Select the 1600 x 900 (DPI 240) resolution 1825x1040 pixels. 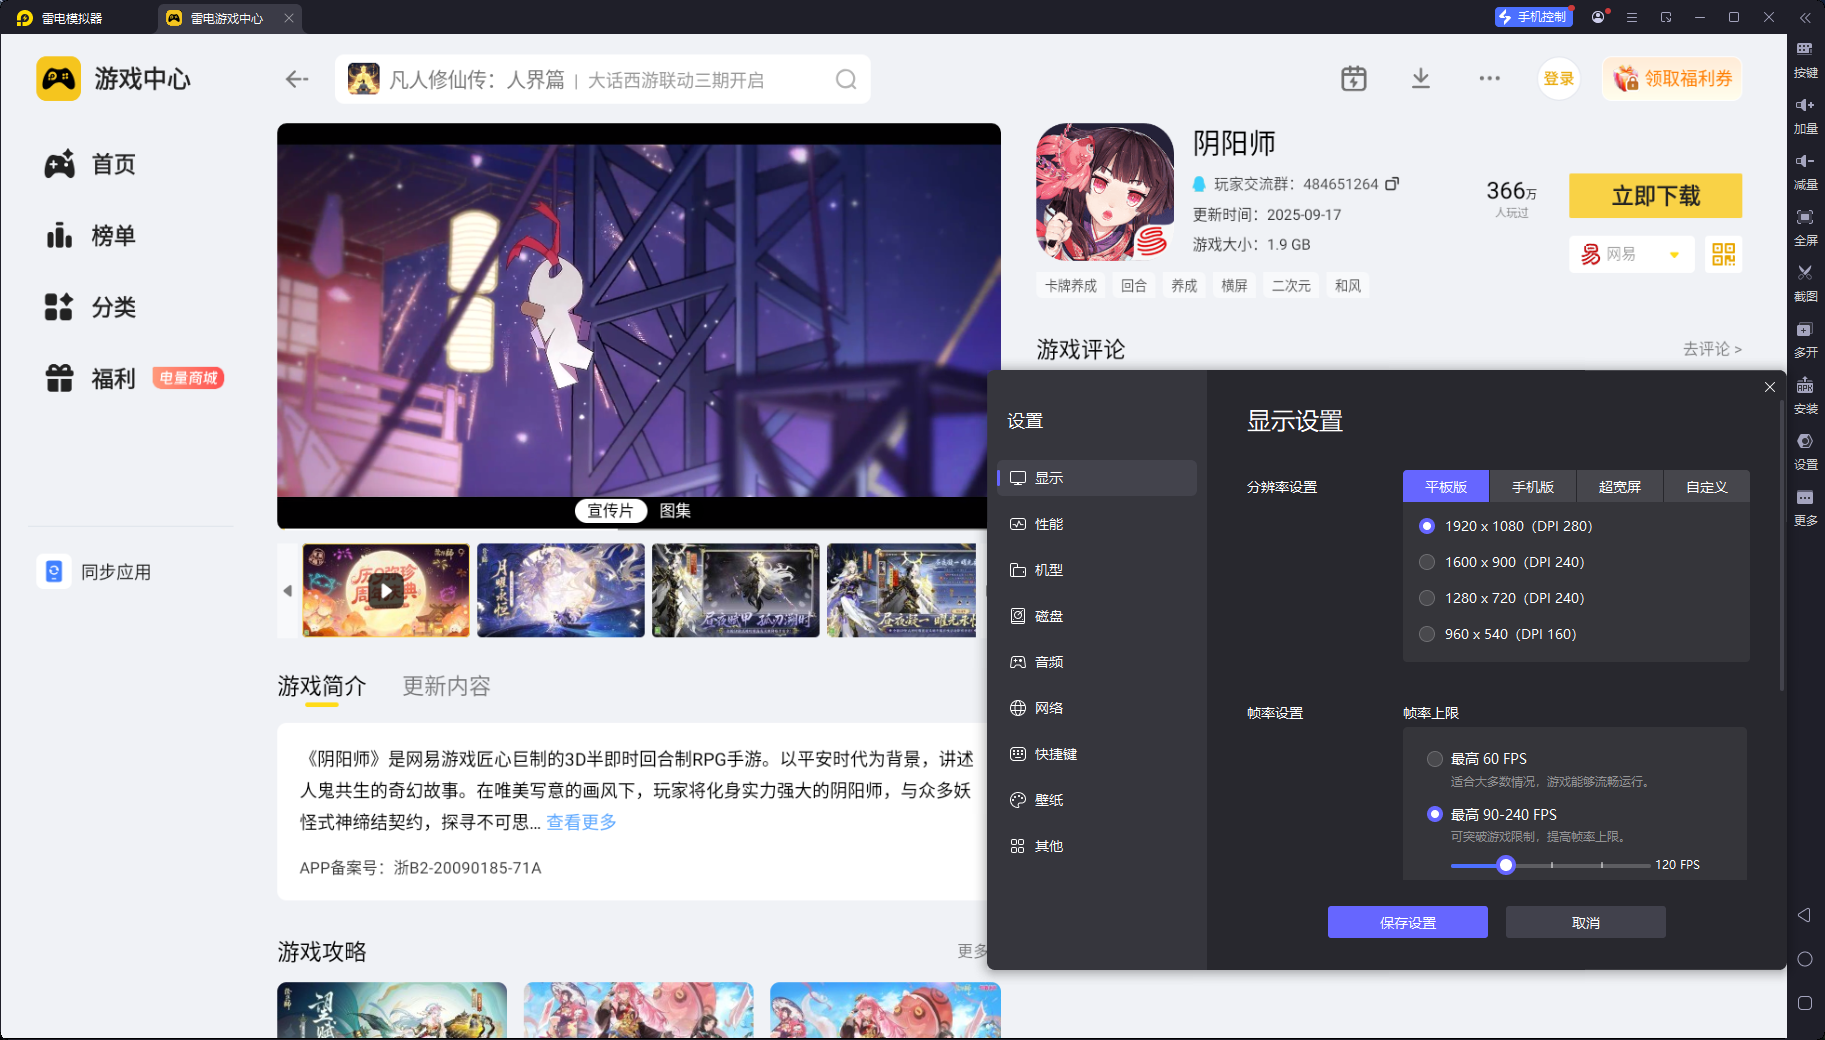coord(1427,562)
